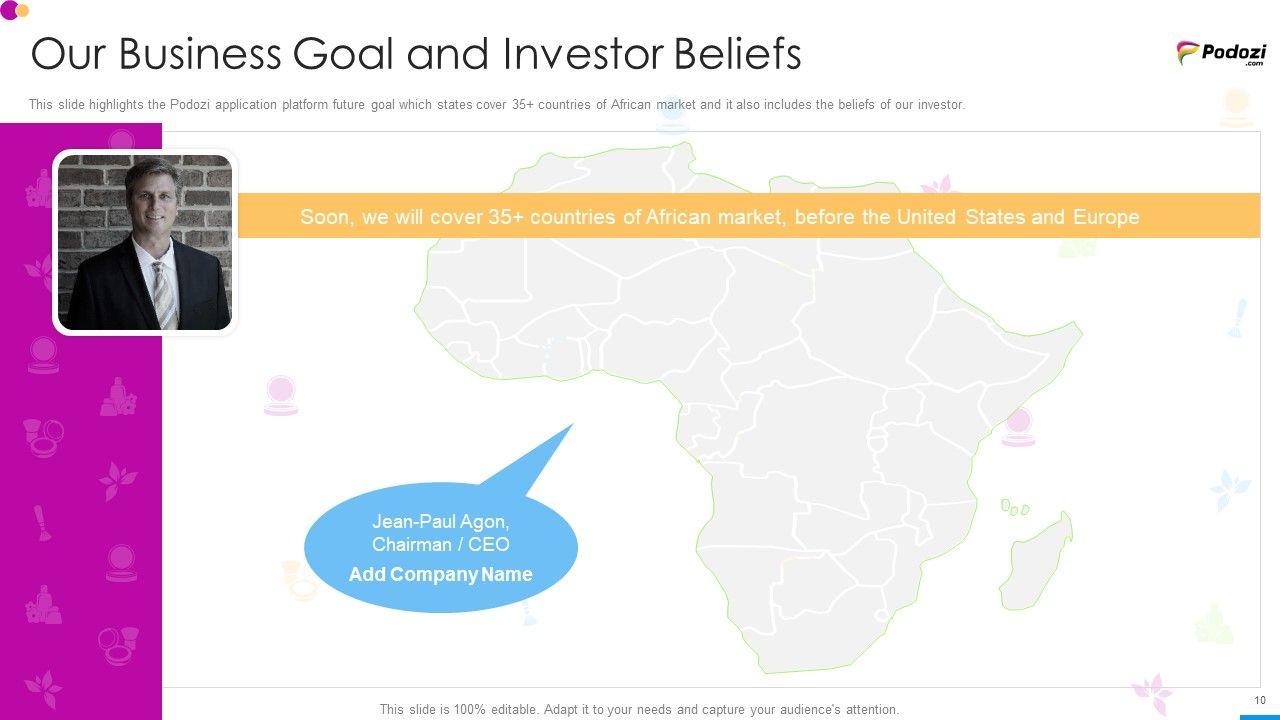Select the white makeup brush icon in purple sidebar
The width and height of the screenshot is (1280, 720).
(x=42, y=522)
